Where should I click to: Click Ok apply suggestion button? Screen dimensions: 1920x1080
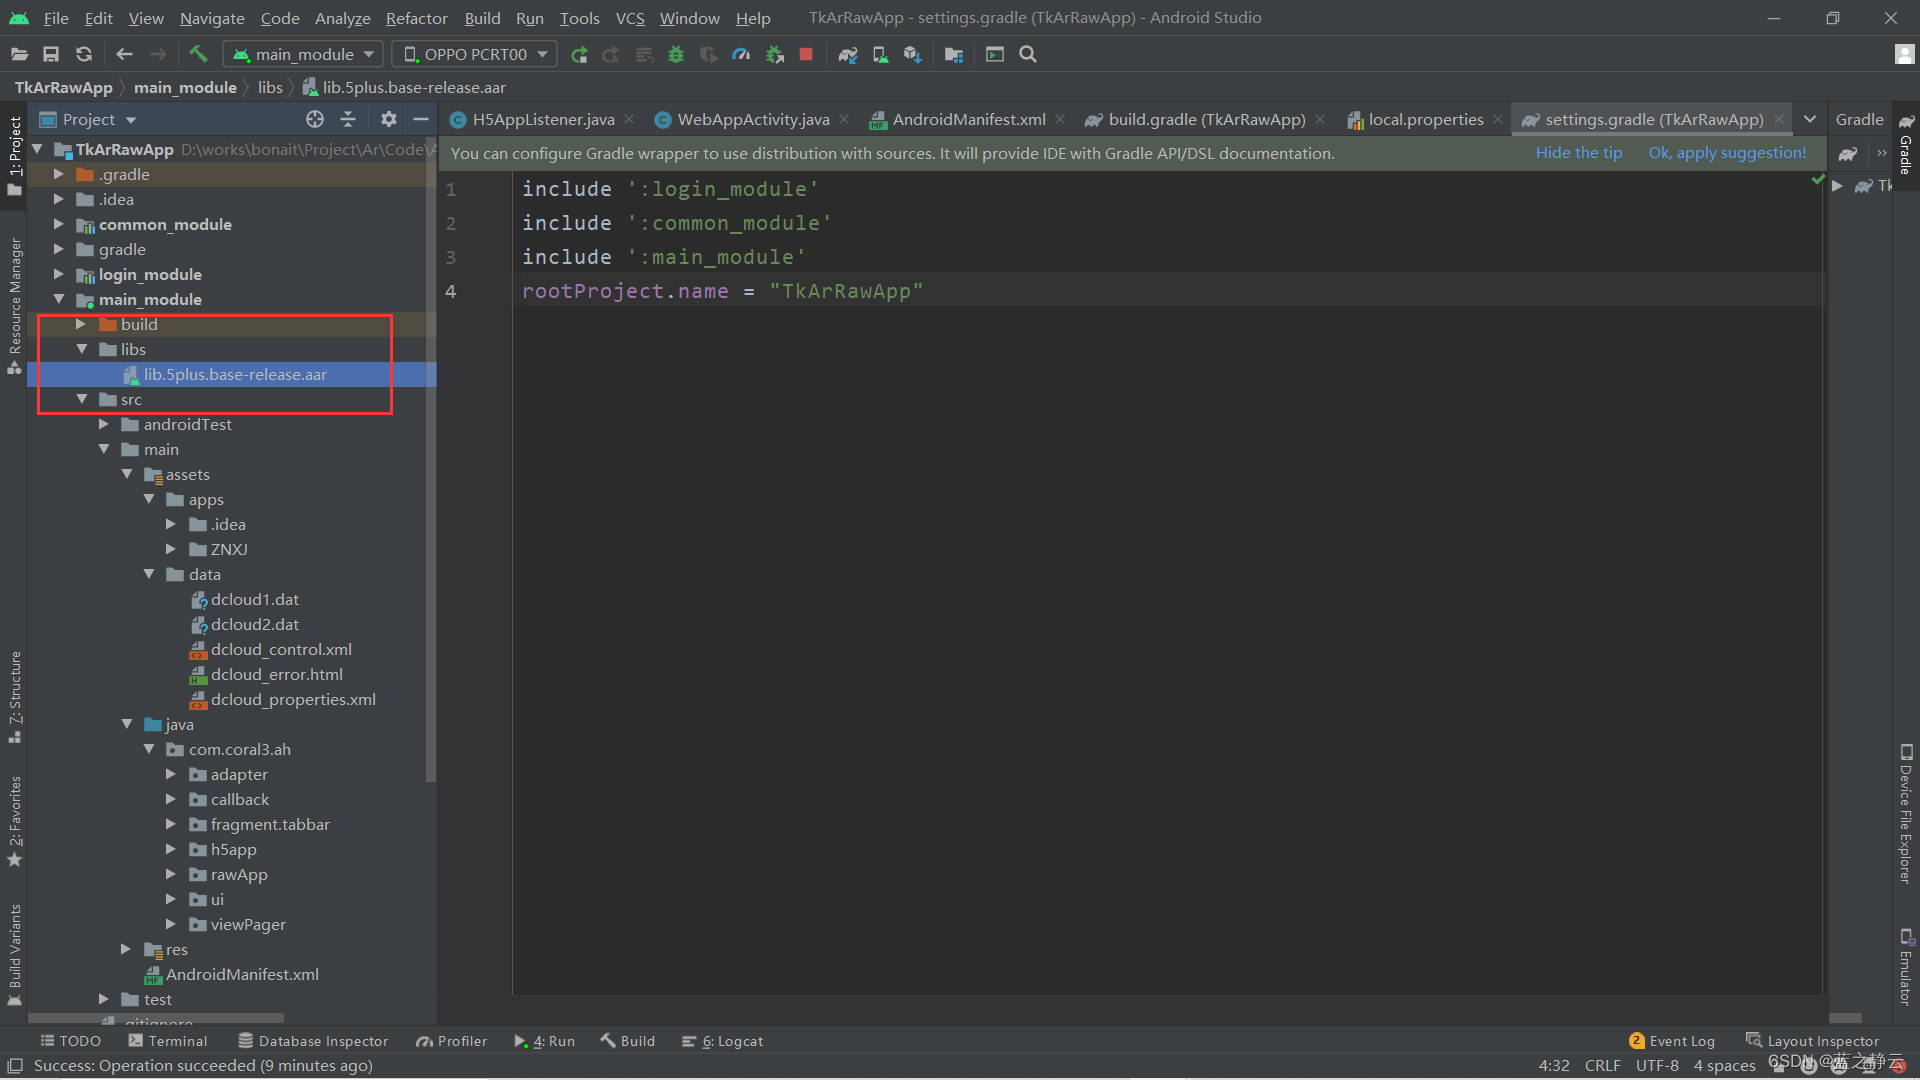tap(1727, 152)
